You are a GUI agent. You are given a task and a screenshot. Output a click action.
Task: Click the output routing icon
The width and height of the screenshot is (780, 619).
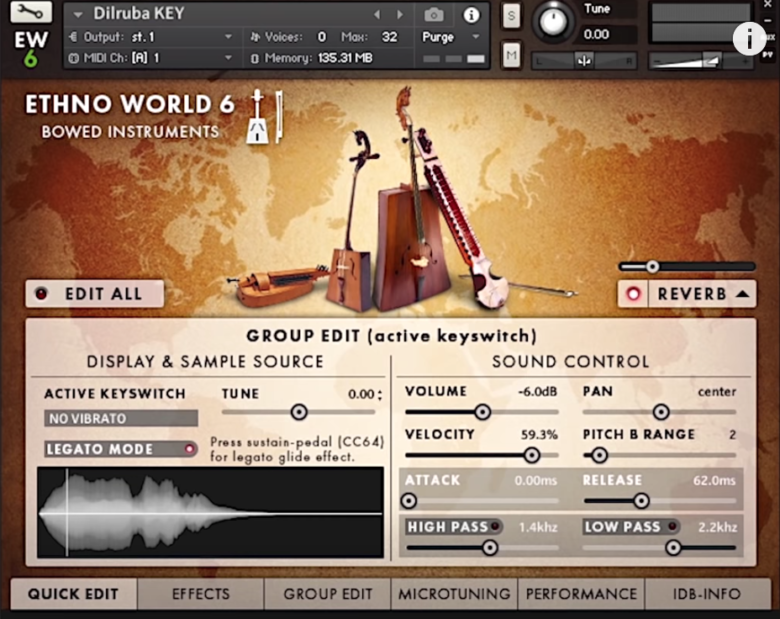[x=73, y=37]
